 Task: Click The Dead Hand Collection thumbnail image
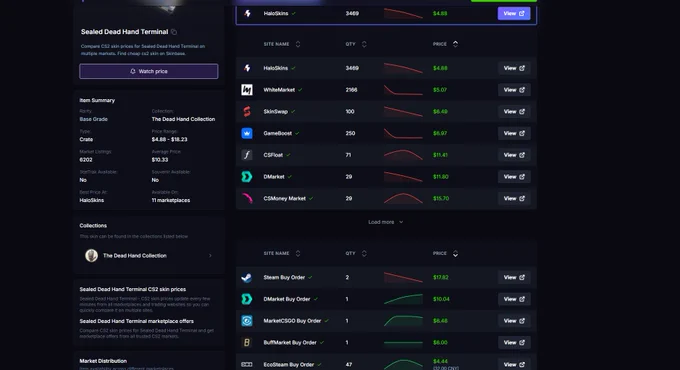click(91, 255)
